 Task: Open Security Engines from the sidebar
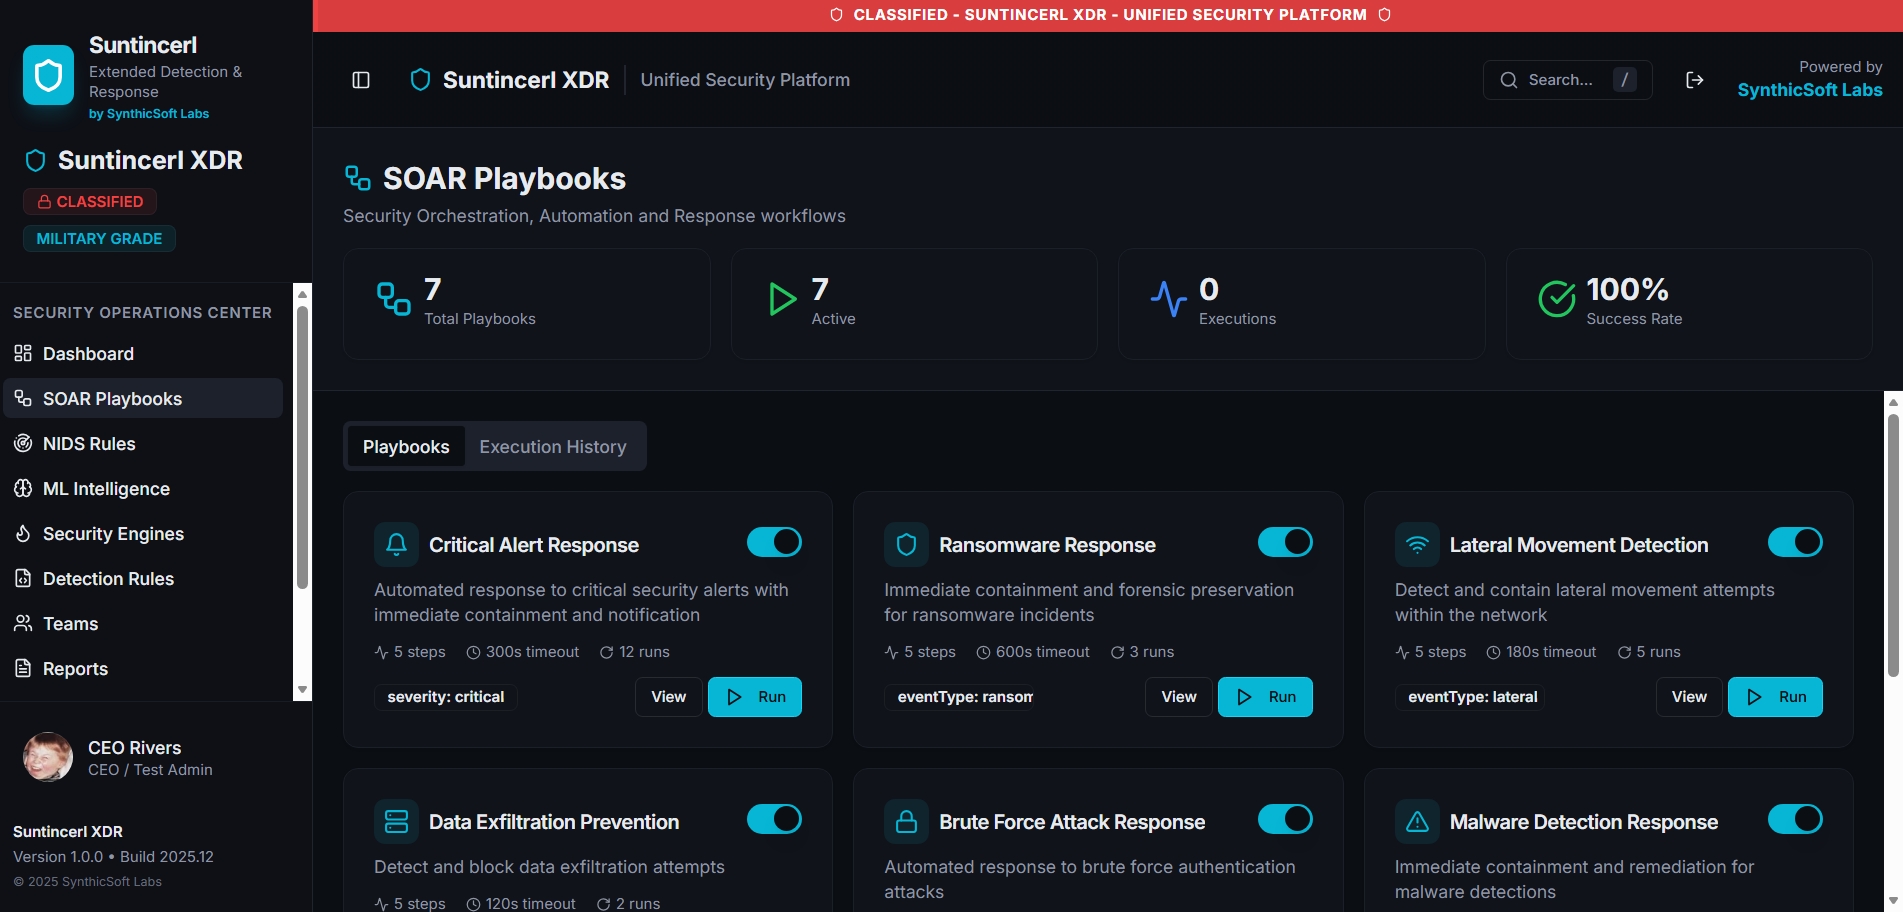pos(112,533)
